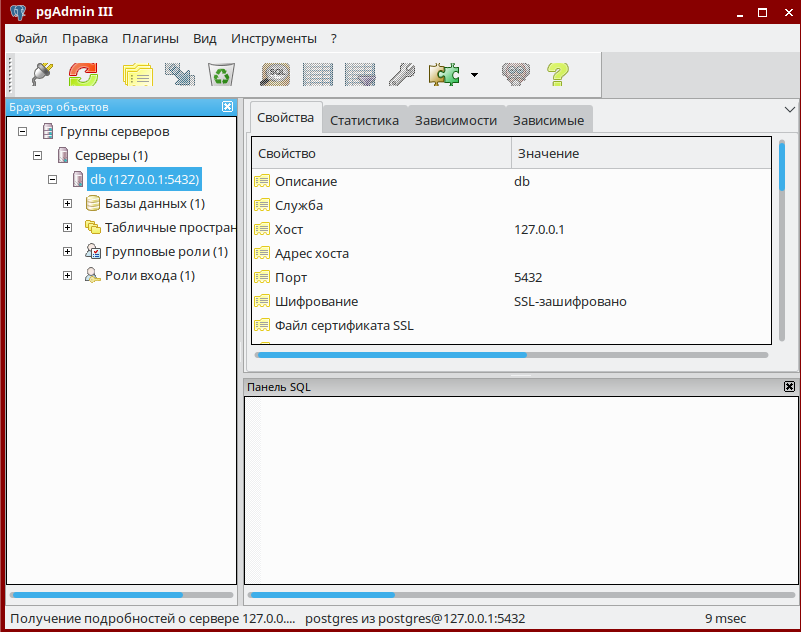The image size is (801, 632).
Task: Select Базы данных (1) tree item
Action: (x=155, y=204)
